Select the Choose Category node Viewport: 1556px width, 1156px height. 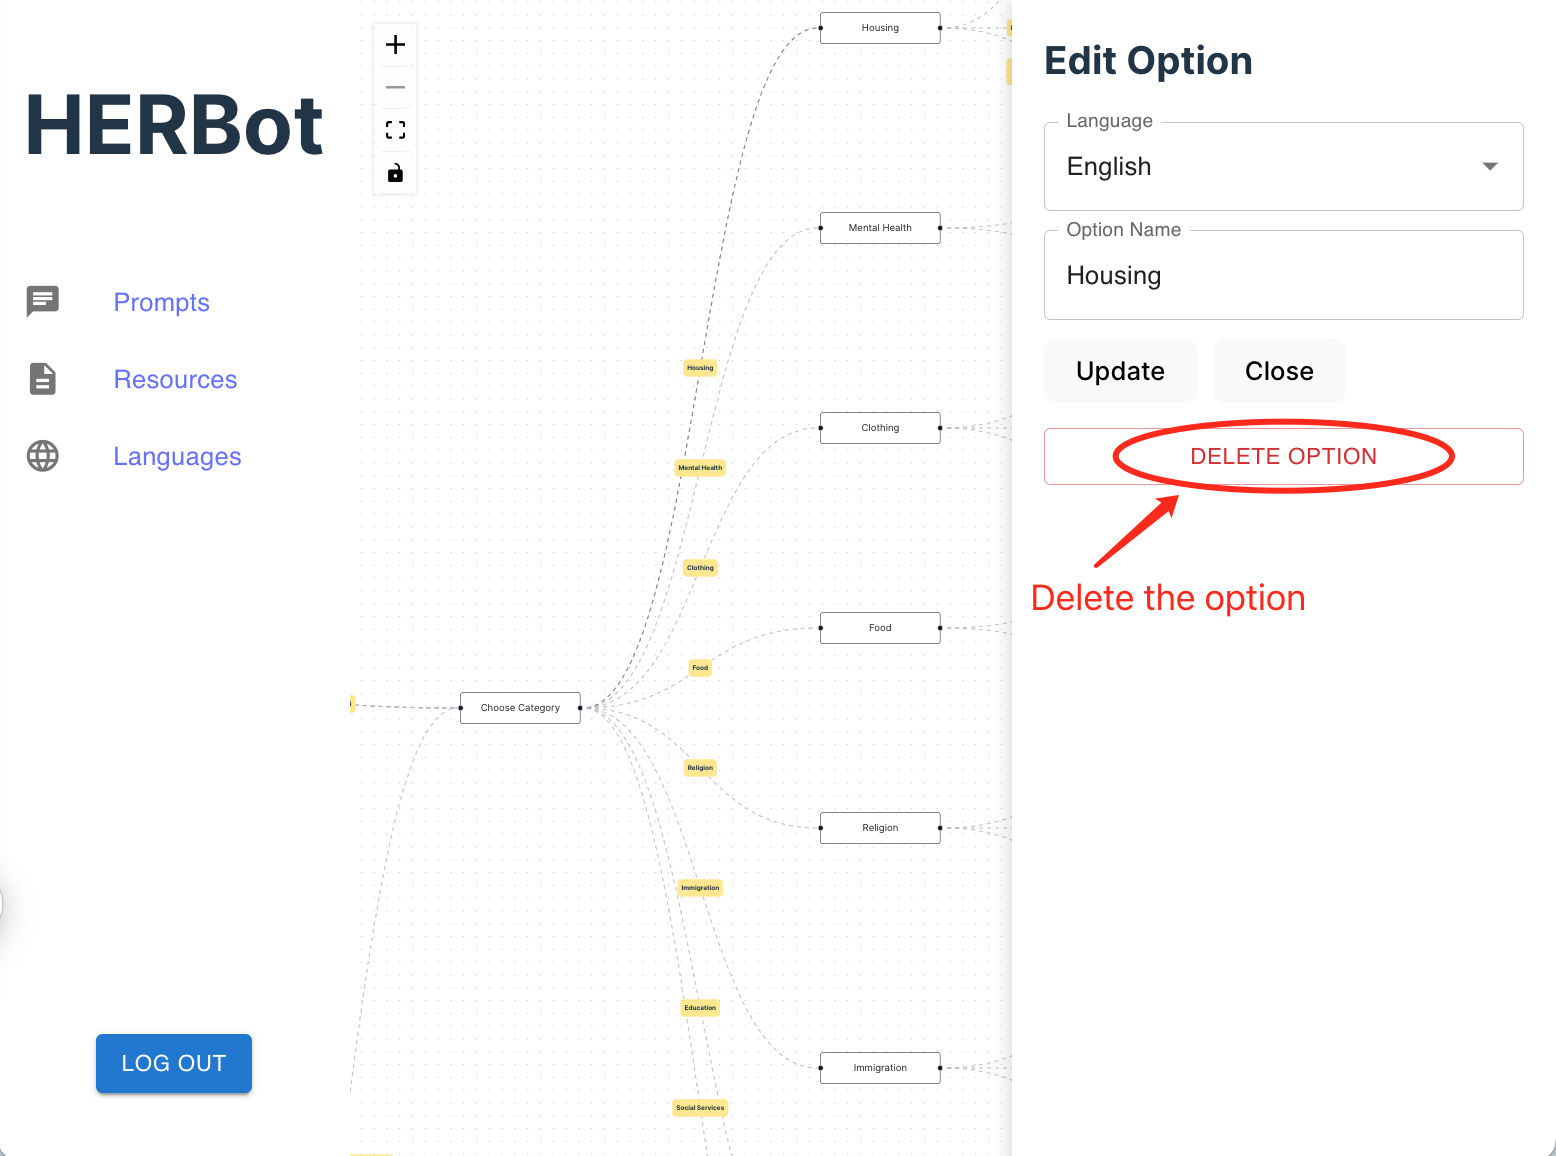pos(520,708)
